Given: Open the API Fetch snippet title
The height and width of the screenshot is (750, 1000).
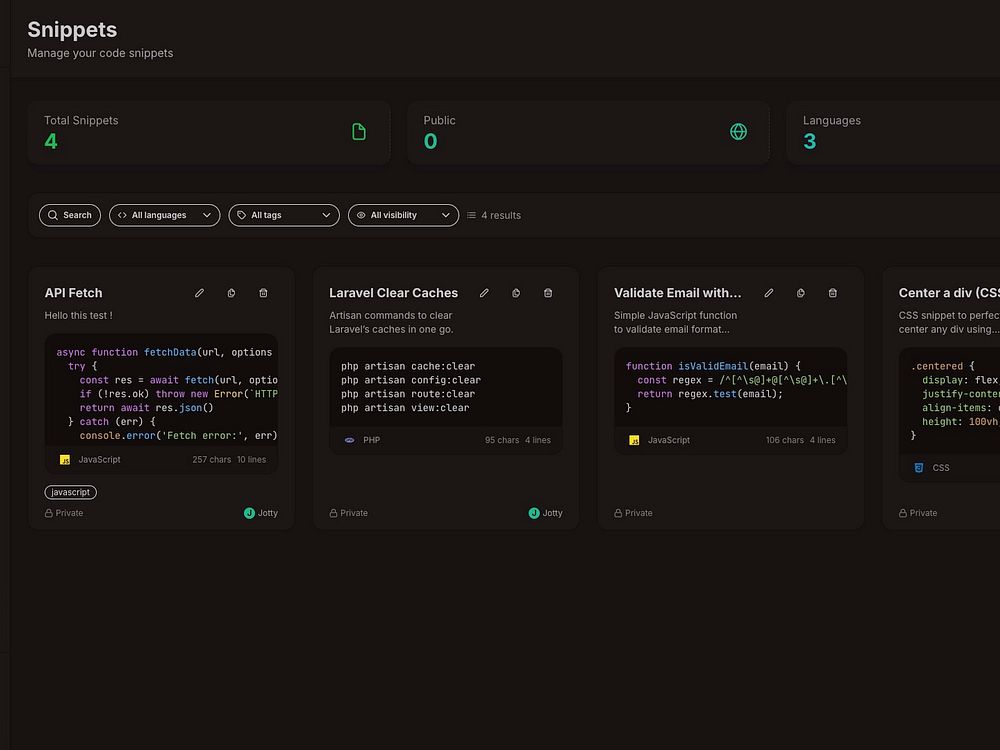Looking at the screenshot, I should pyautogui.click(x=73, y=293).
